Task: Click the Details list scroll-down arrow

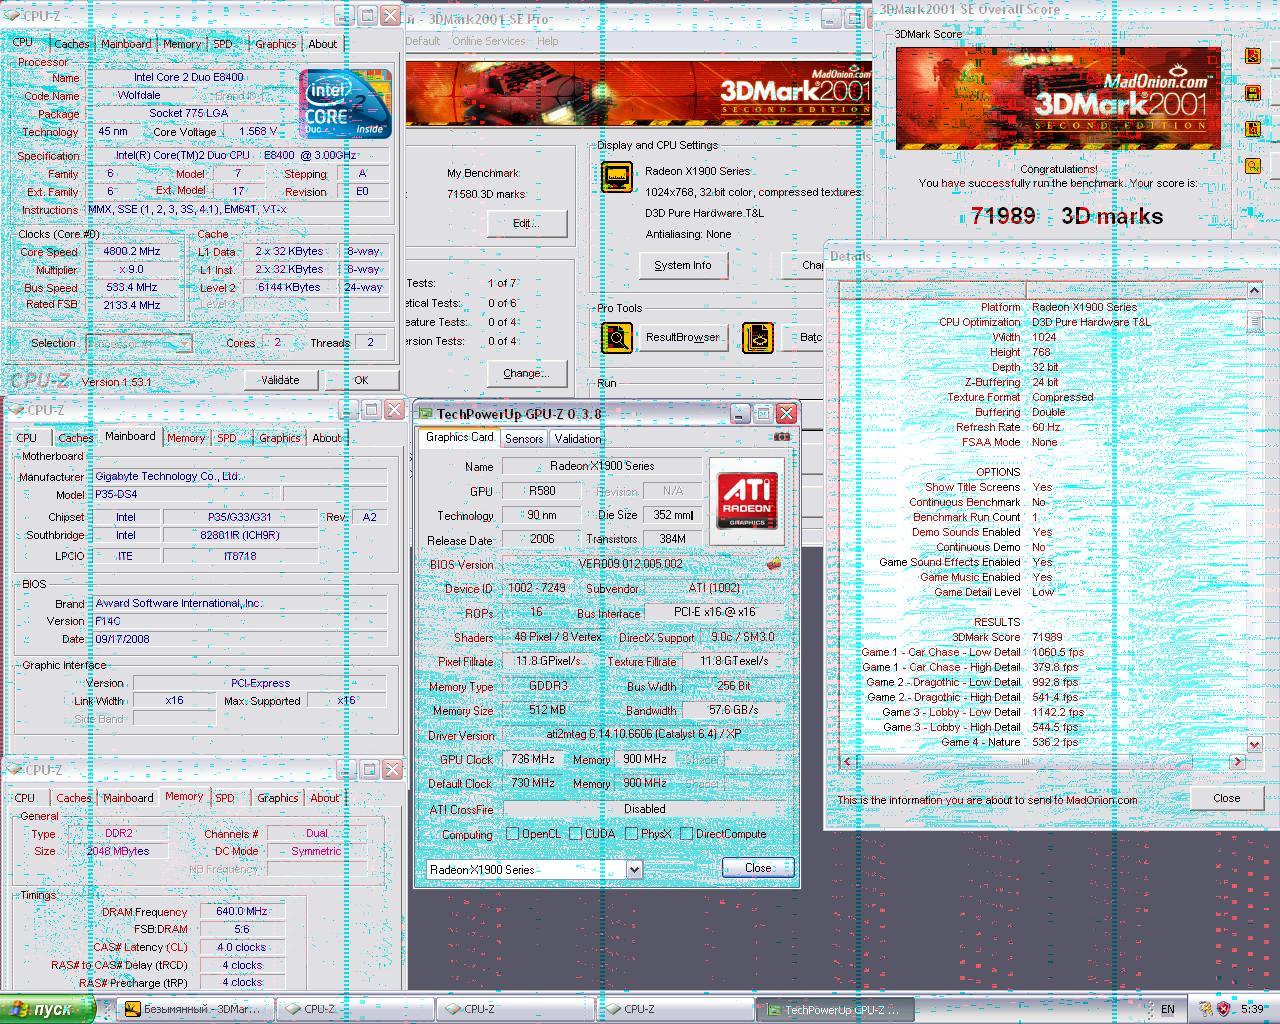Action: [x=1254, y=745]
